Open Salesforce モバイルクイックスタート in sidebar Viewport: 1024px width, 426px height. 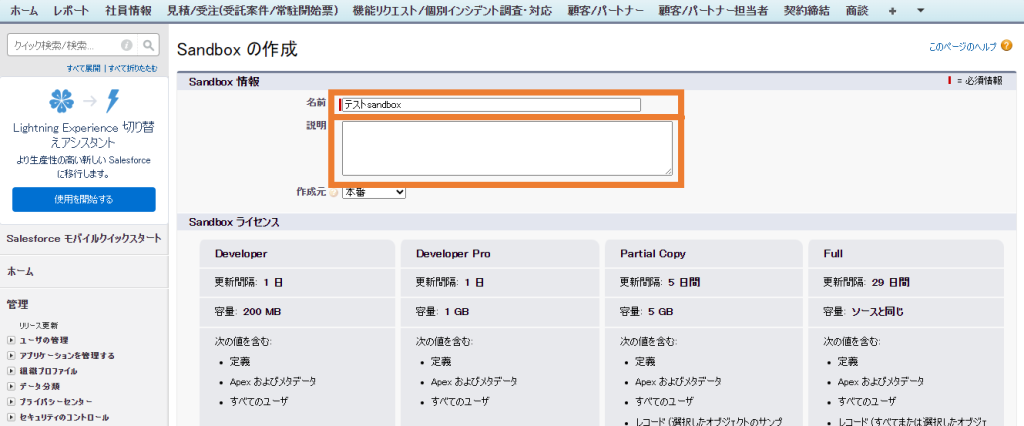pyautogui.click(x=84, y=238)
